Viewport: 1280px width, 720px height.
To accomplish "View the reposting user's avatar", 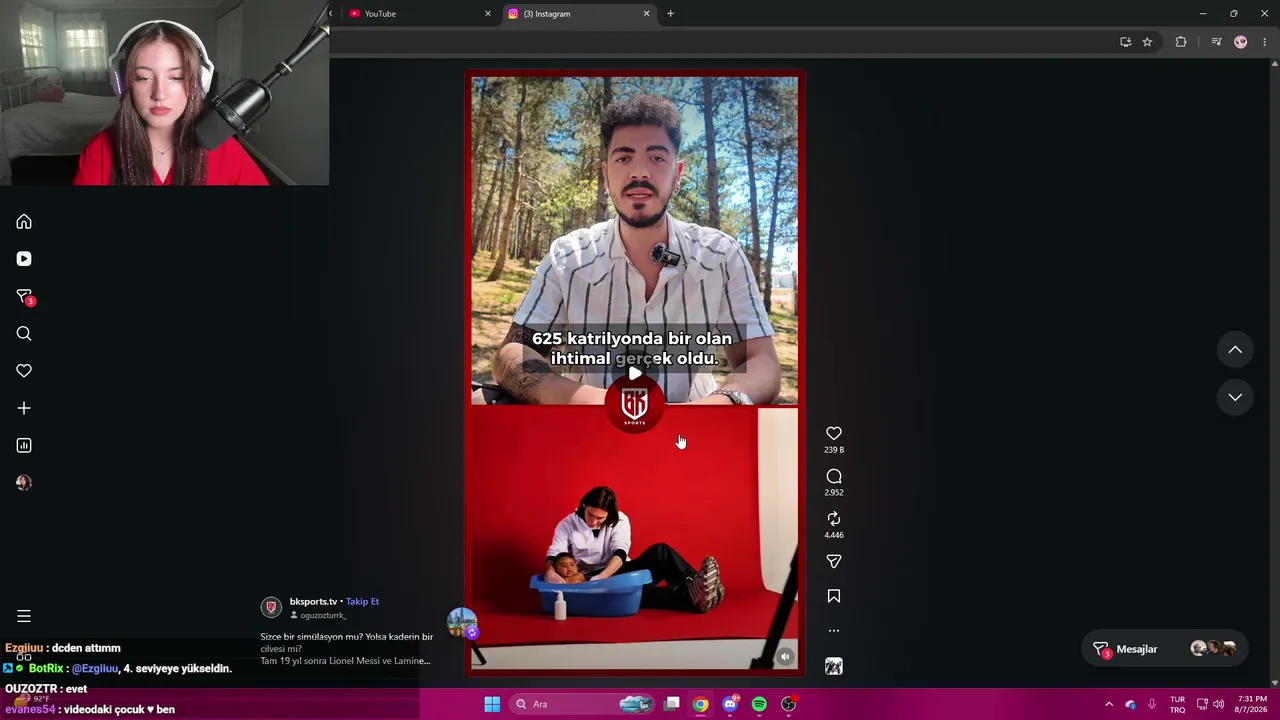I will [462, 623].
